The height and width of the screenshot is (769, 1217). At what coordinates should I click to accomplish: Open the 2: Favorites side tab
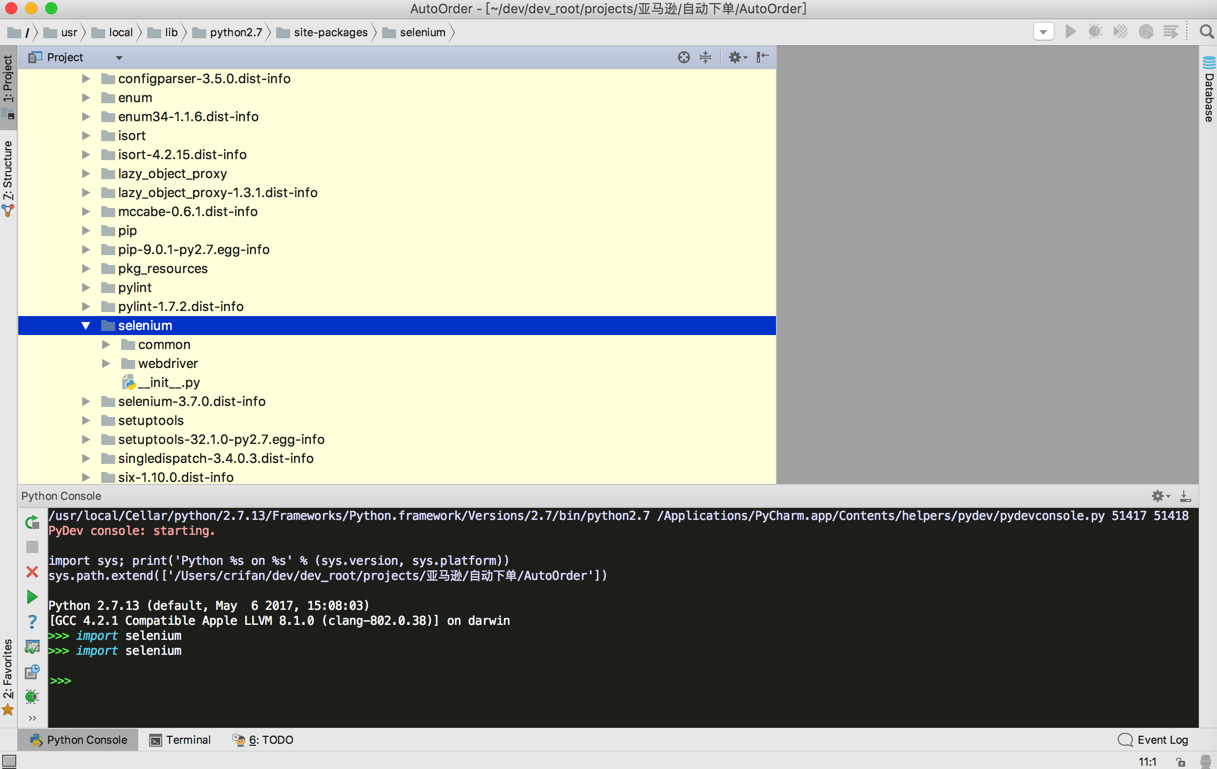[8, 678]
